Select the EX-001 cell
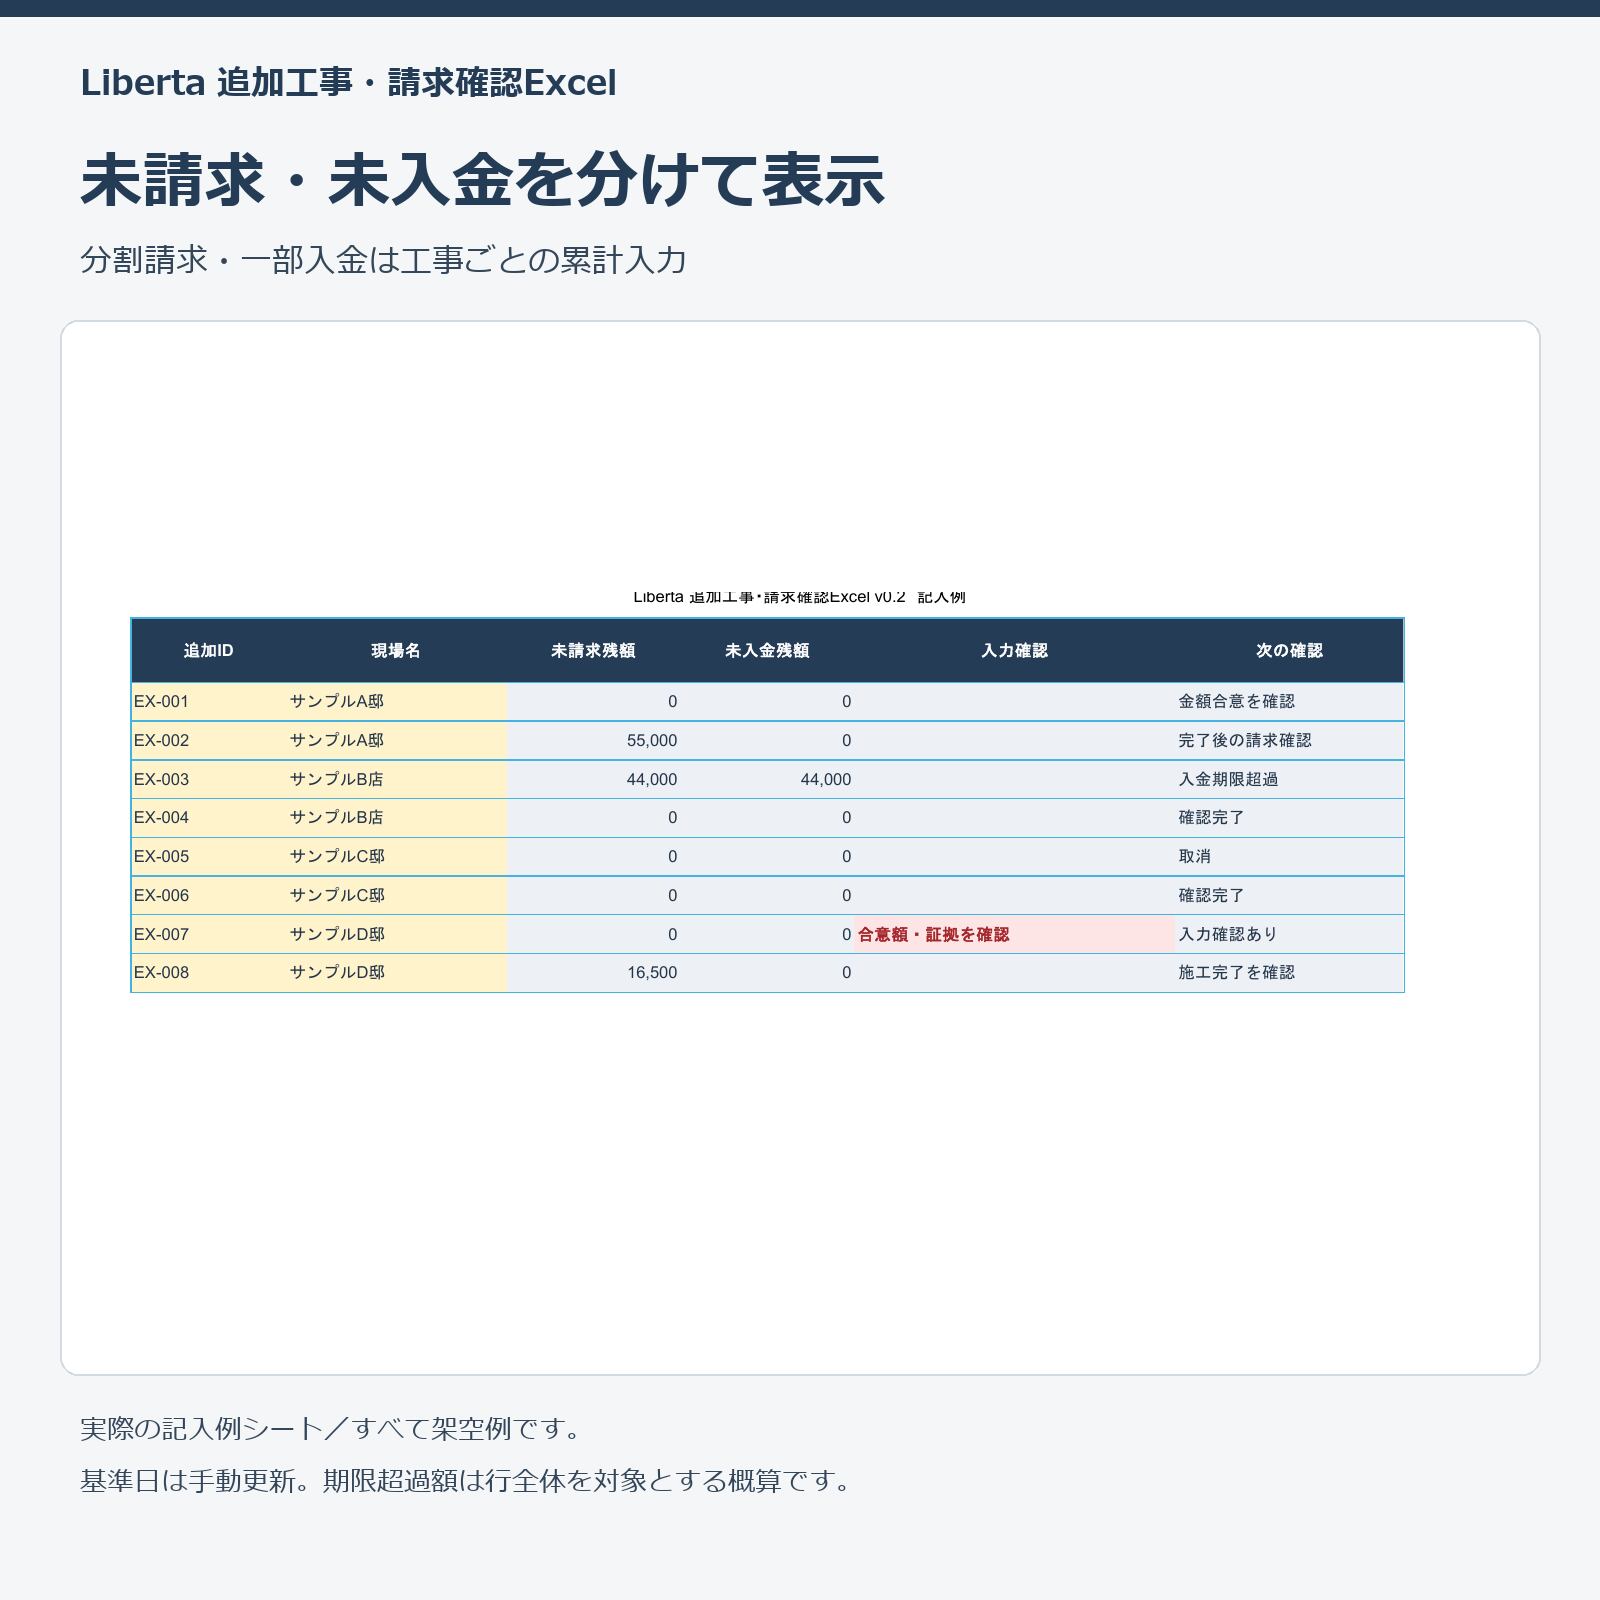Viewport: 1600px width, 1600px height. (209, 702)
